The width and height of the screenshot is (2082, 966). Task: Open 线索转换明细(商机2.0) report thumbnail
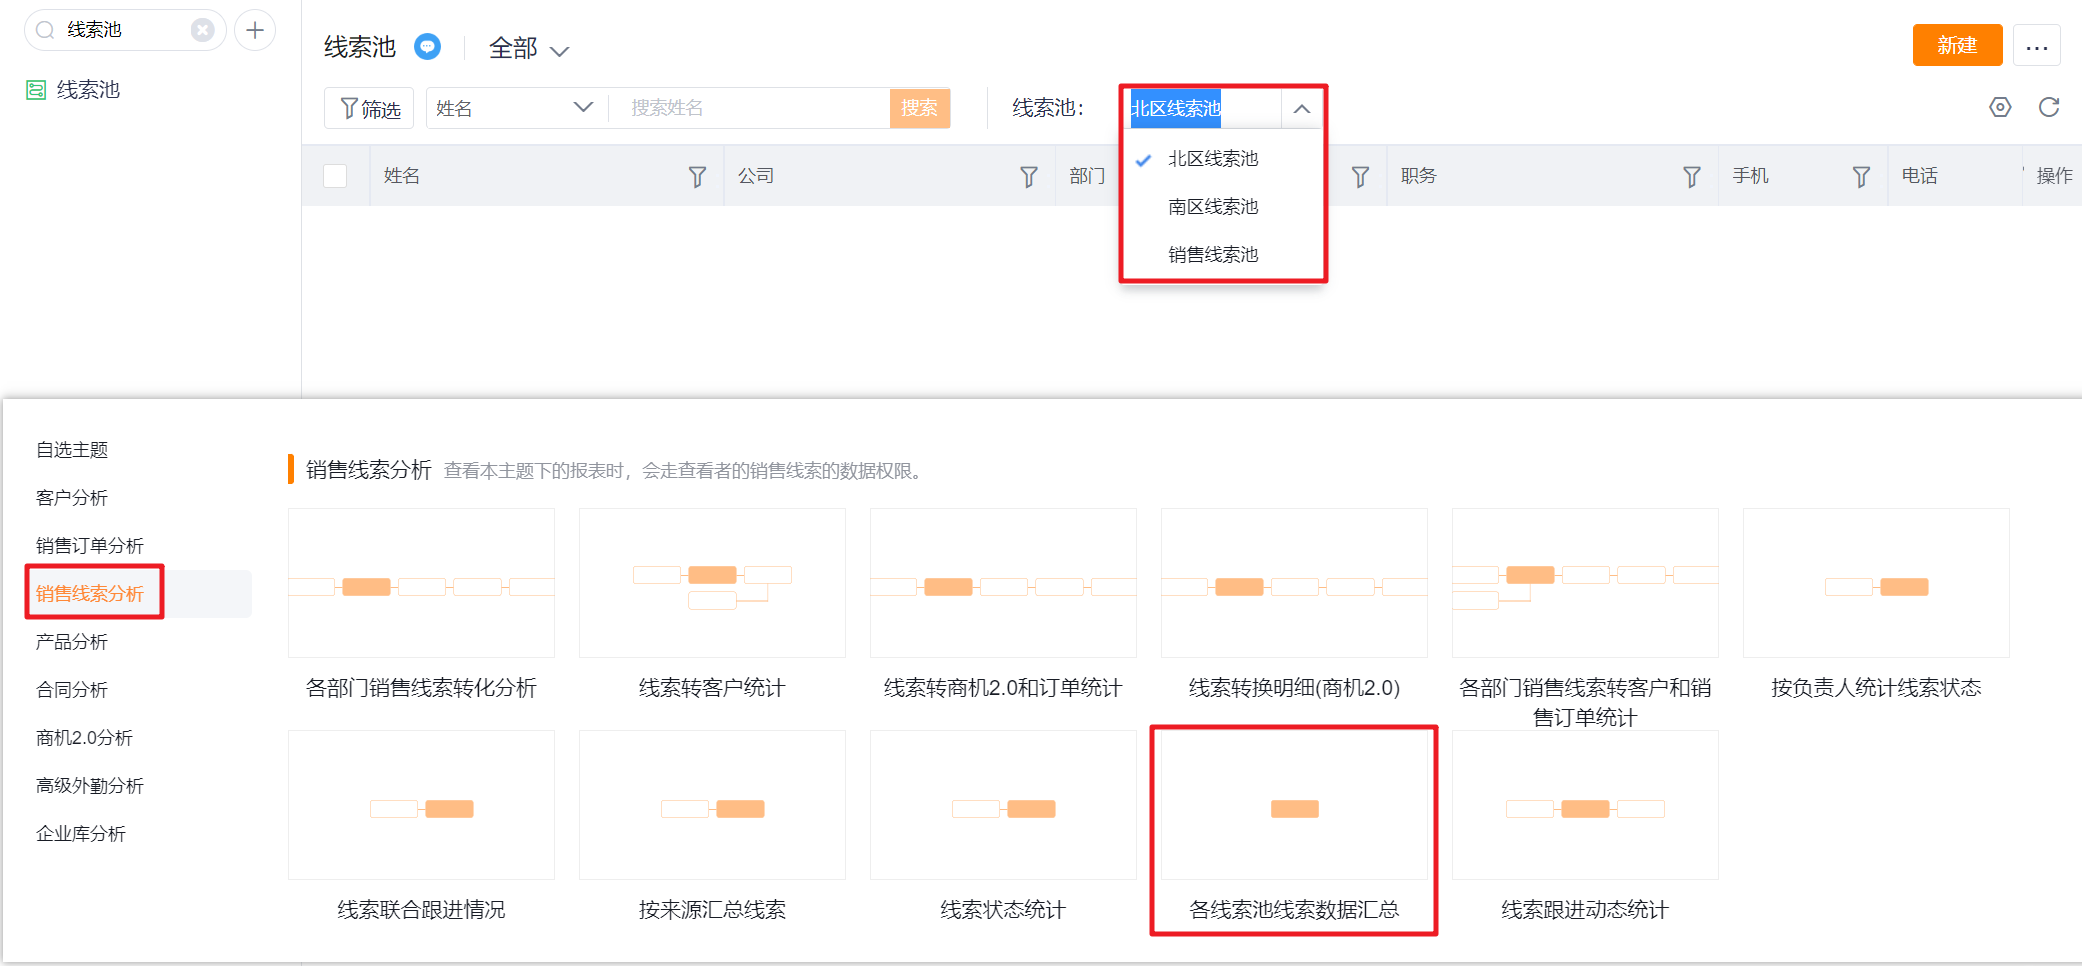(x=1294, y=583)
